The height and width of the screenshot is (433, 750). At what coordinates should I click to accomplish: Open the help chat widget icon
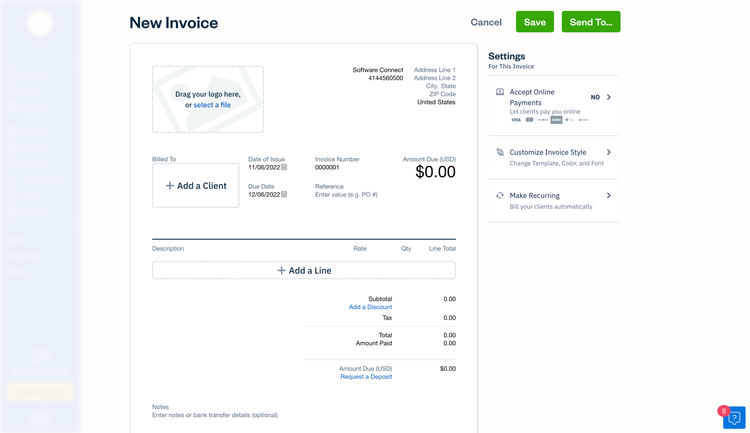tap(734, 417)
